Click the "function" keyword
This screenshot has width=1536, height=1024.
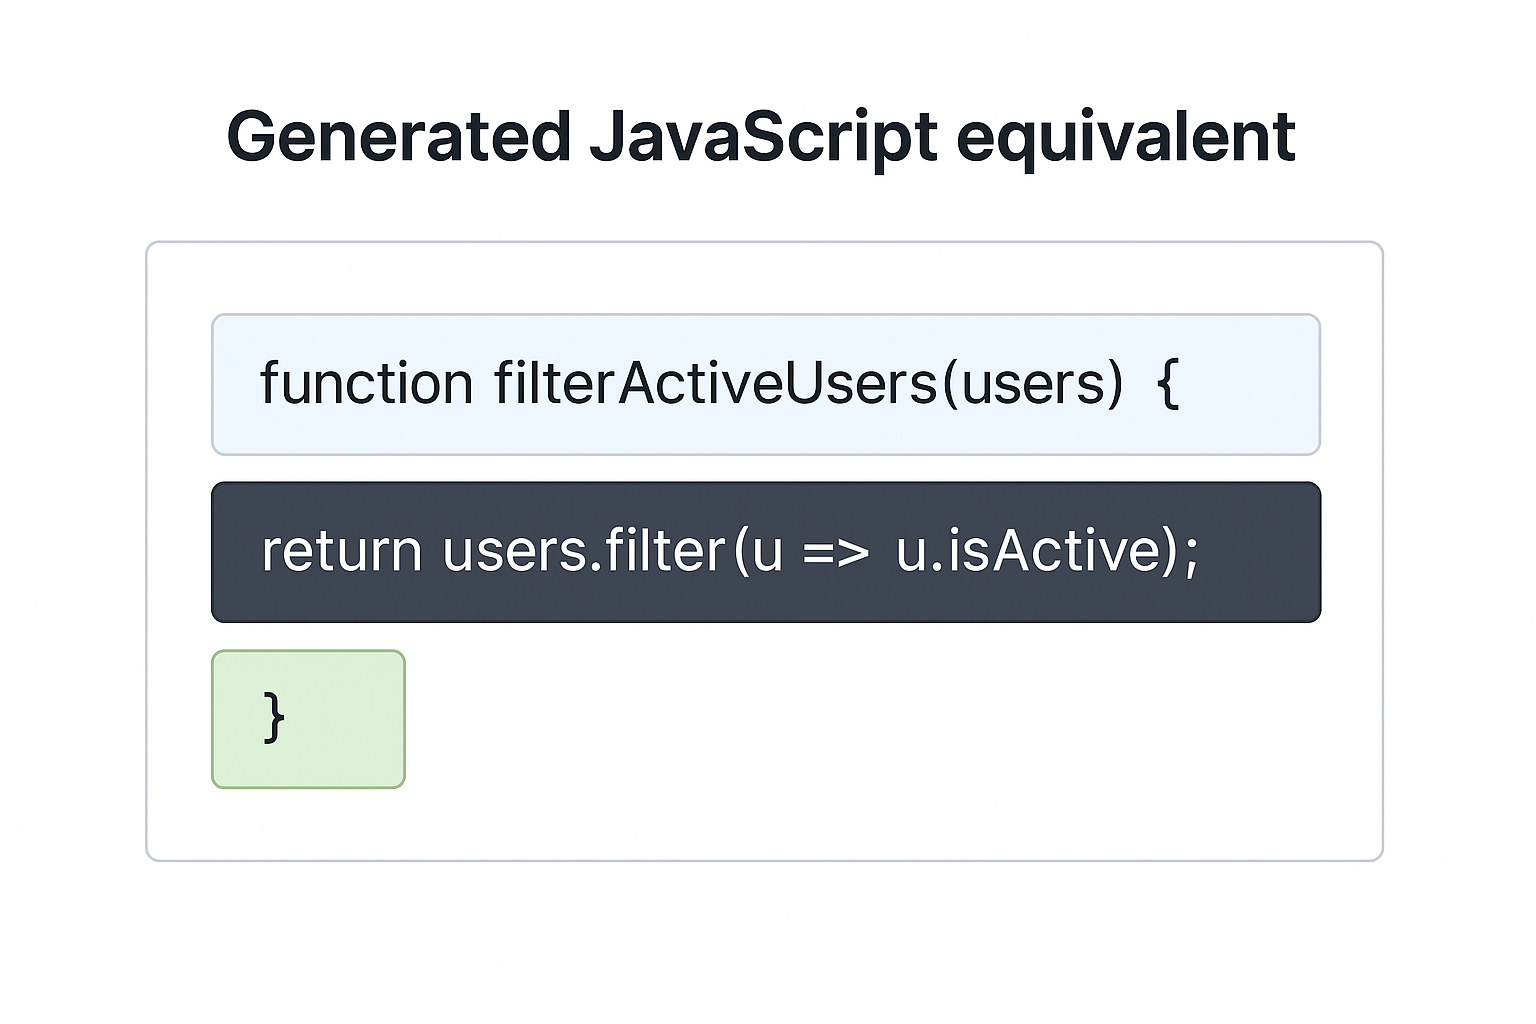pyautogui.click(x=366, y=384)
